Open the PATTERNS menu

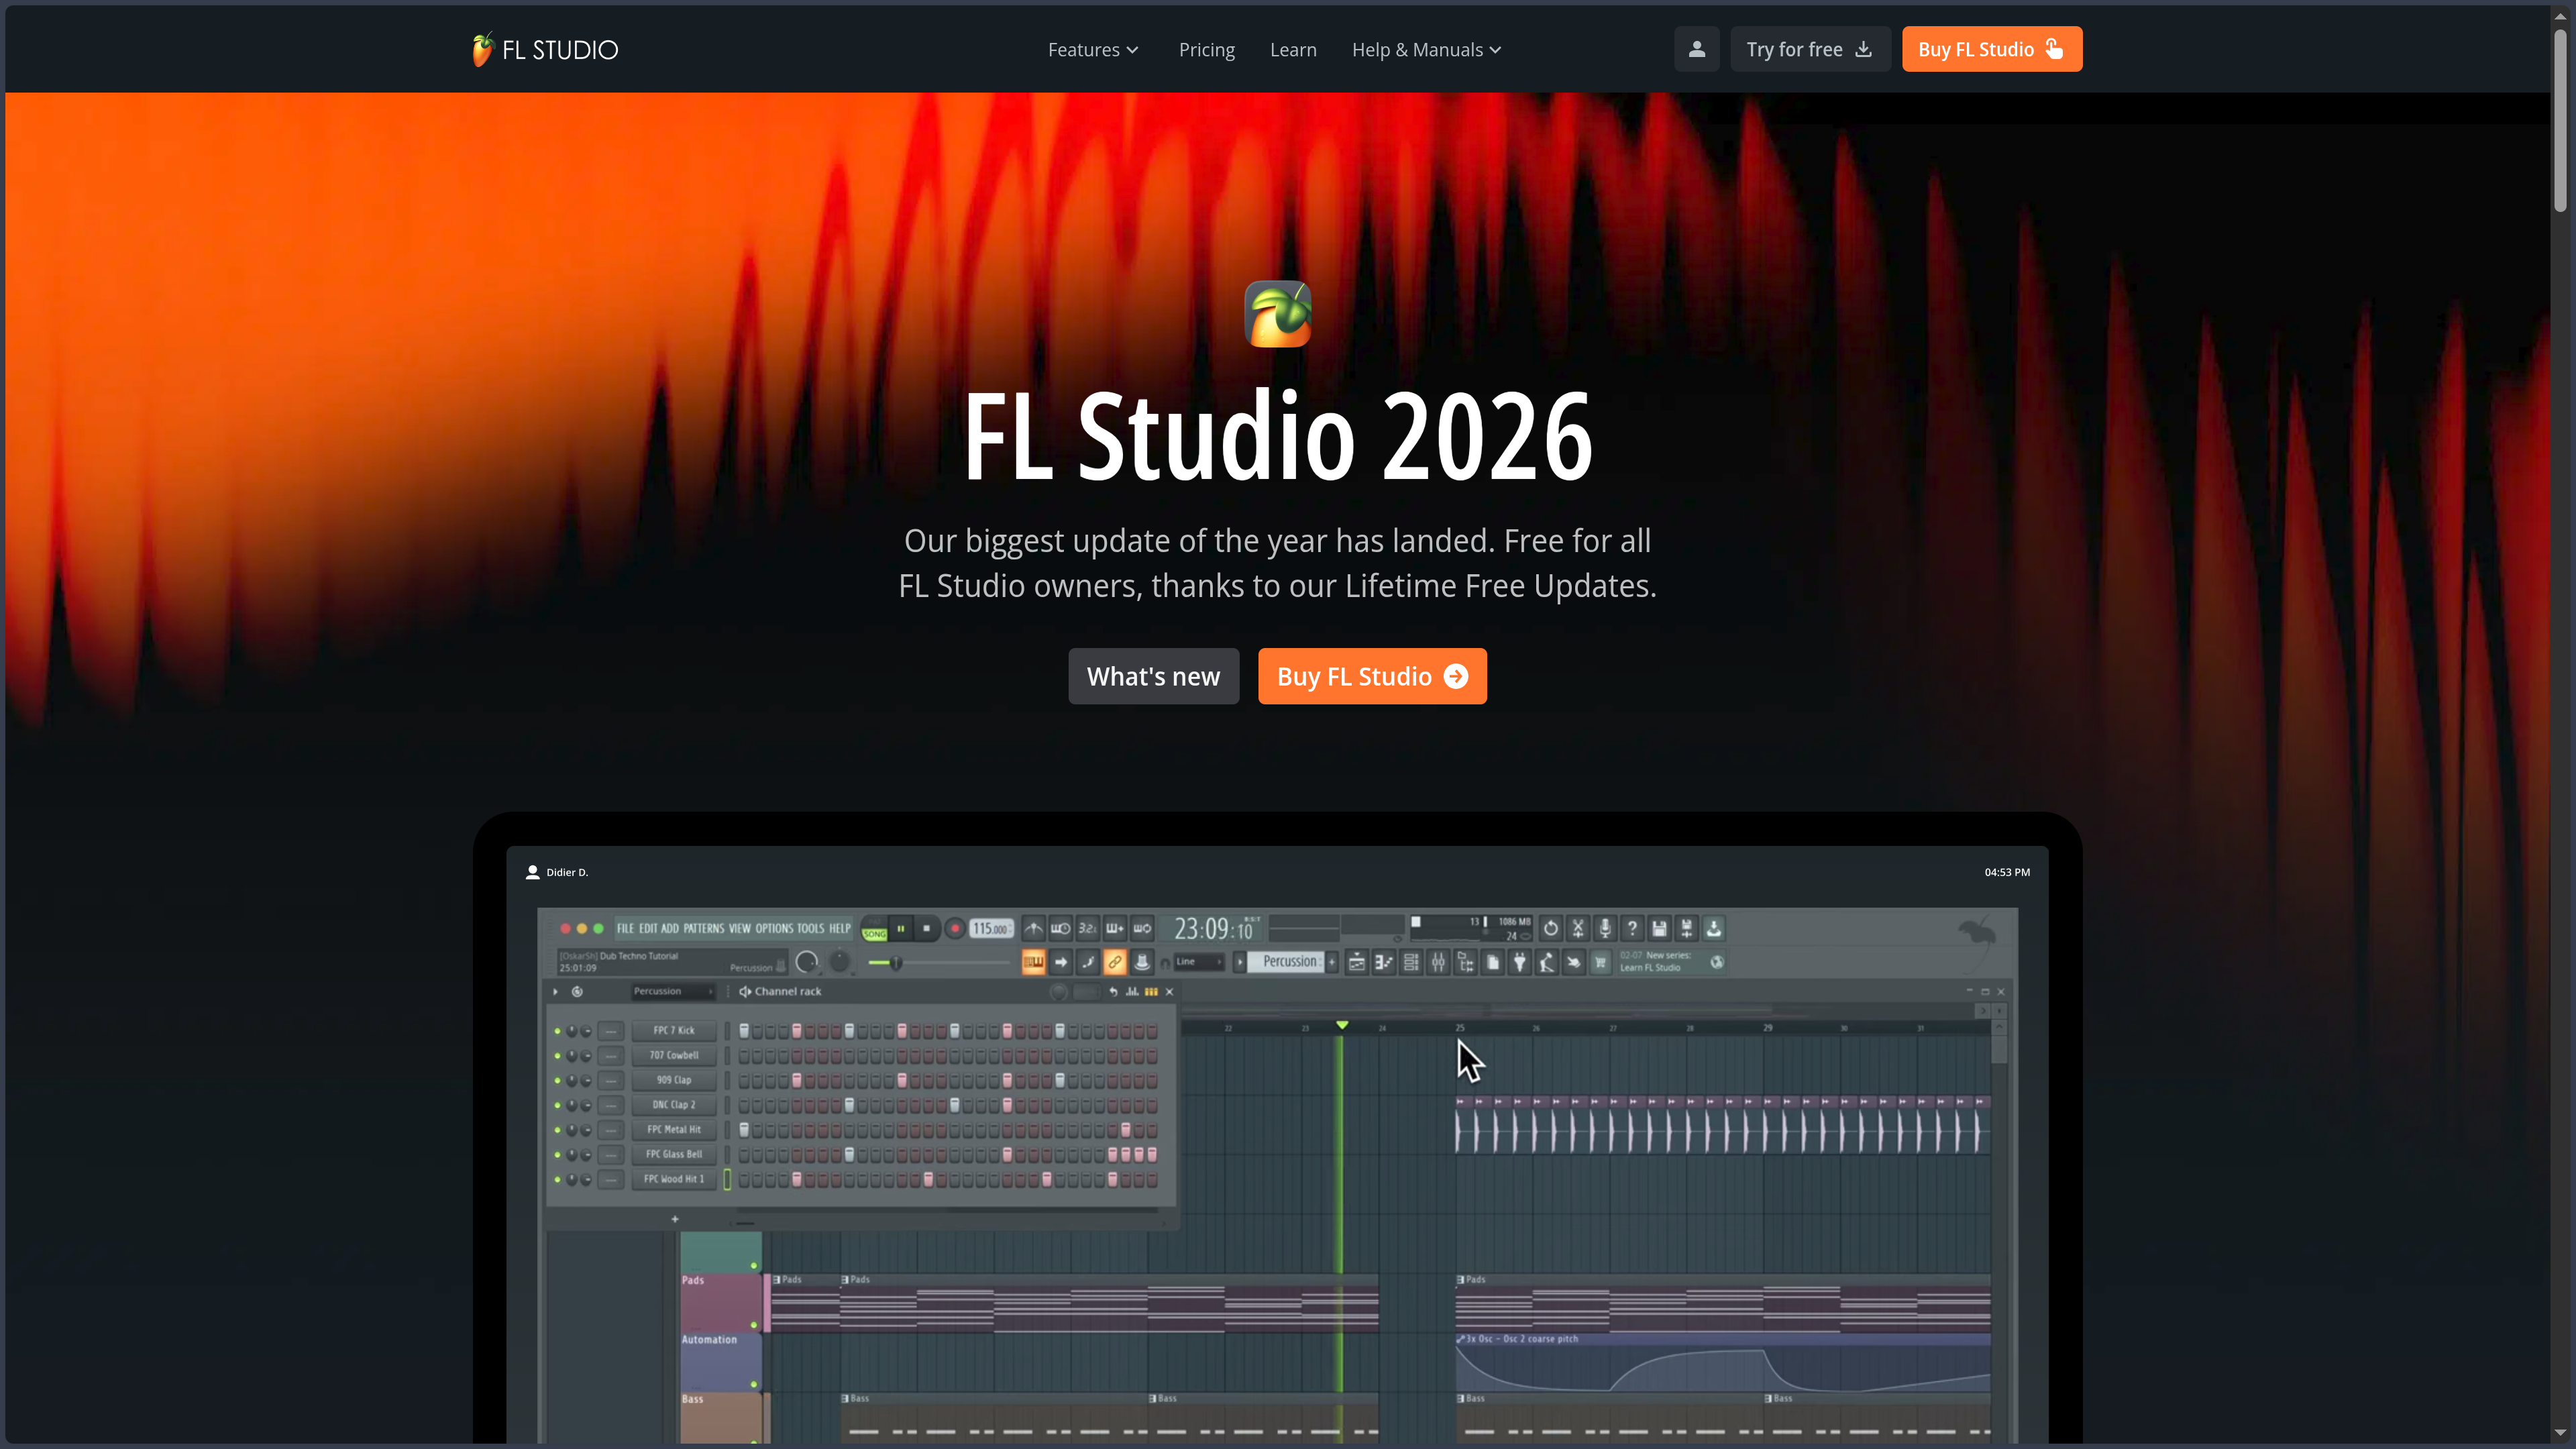click(x=704, y=929)
